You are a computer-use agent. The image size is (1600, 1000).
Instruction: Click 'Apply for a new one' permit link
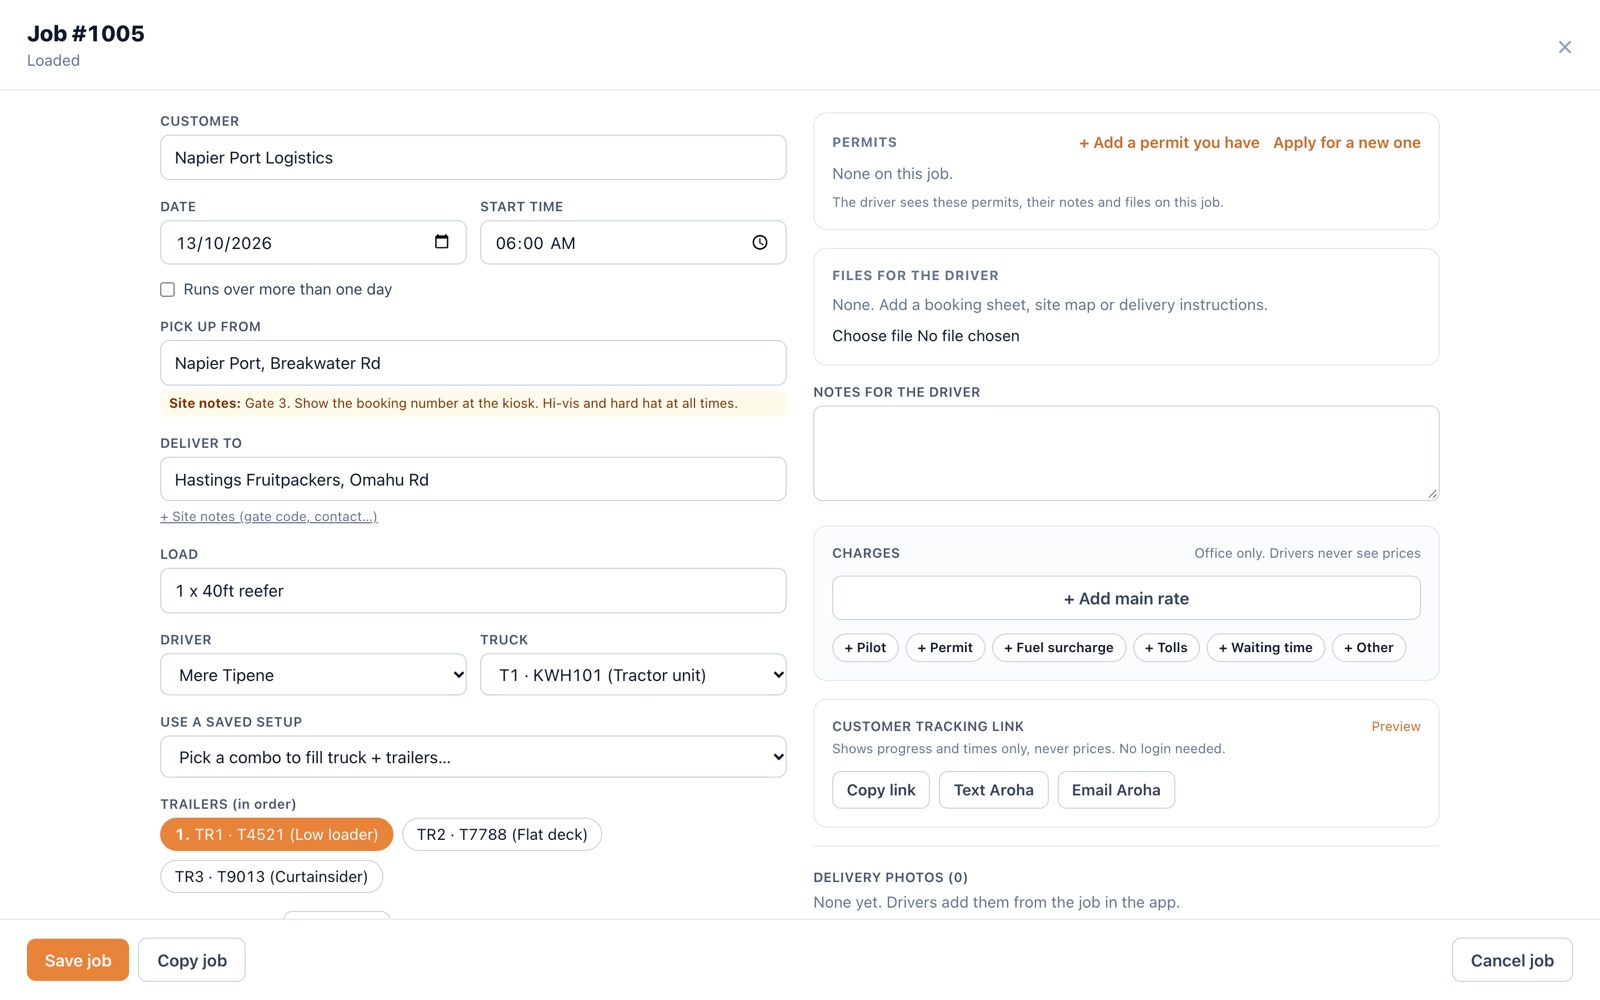tap(1346, 142)
